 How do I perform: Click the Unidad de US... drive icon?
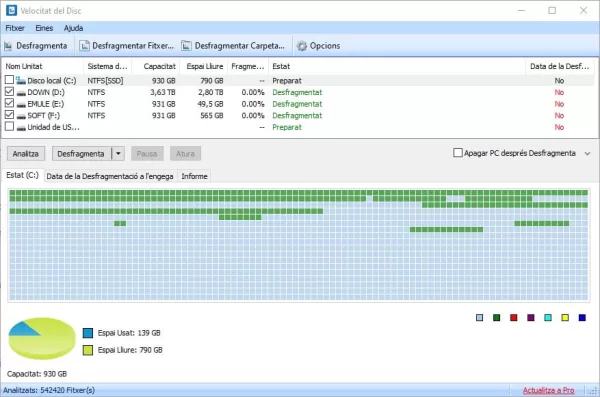pos(21,128)
